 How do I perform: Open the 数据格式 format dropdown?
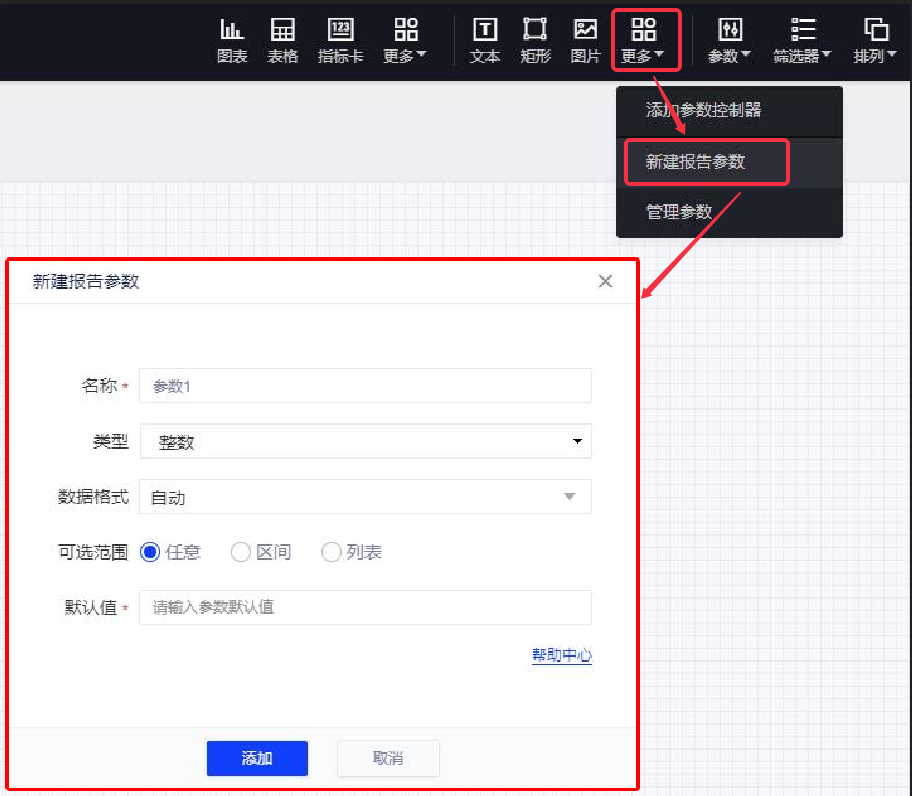click(x=365, y=497)
